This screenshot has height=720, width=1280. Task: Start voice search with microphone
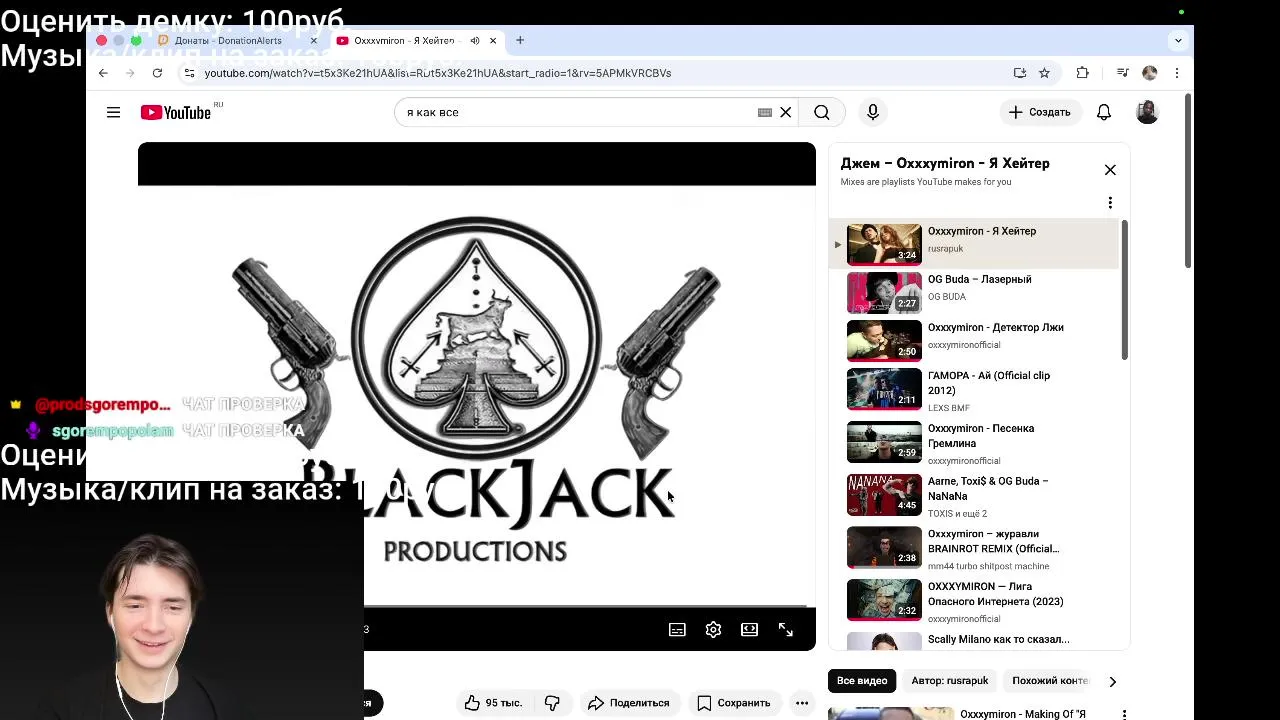pyautogui.click(x=873, y=112)
